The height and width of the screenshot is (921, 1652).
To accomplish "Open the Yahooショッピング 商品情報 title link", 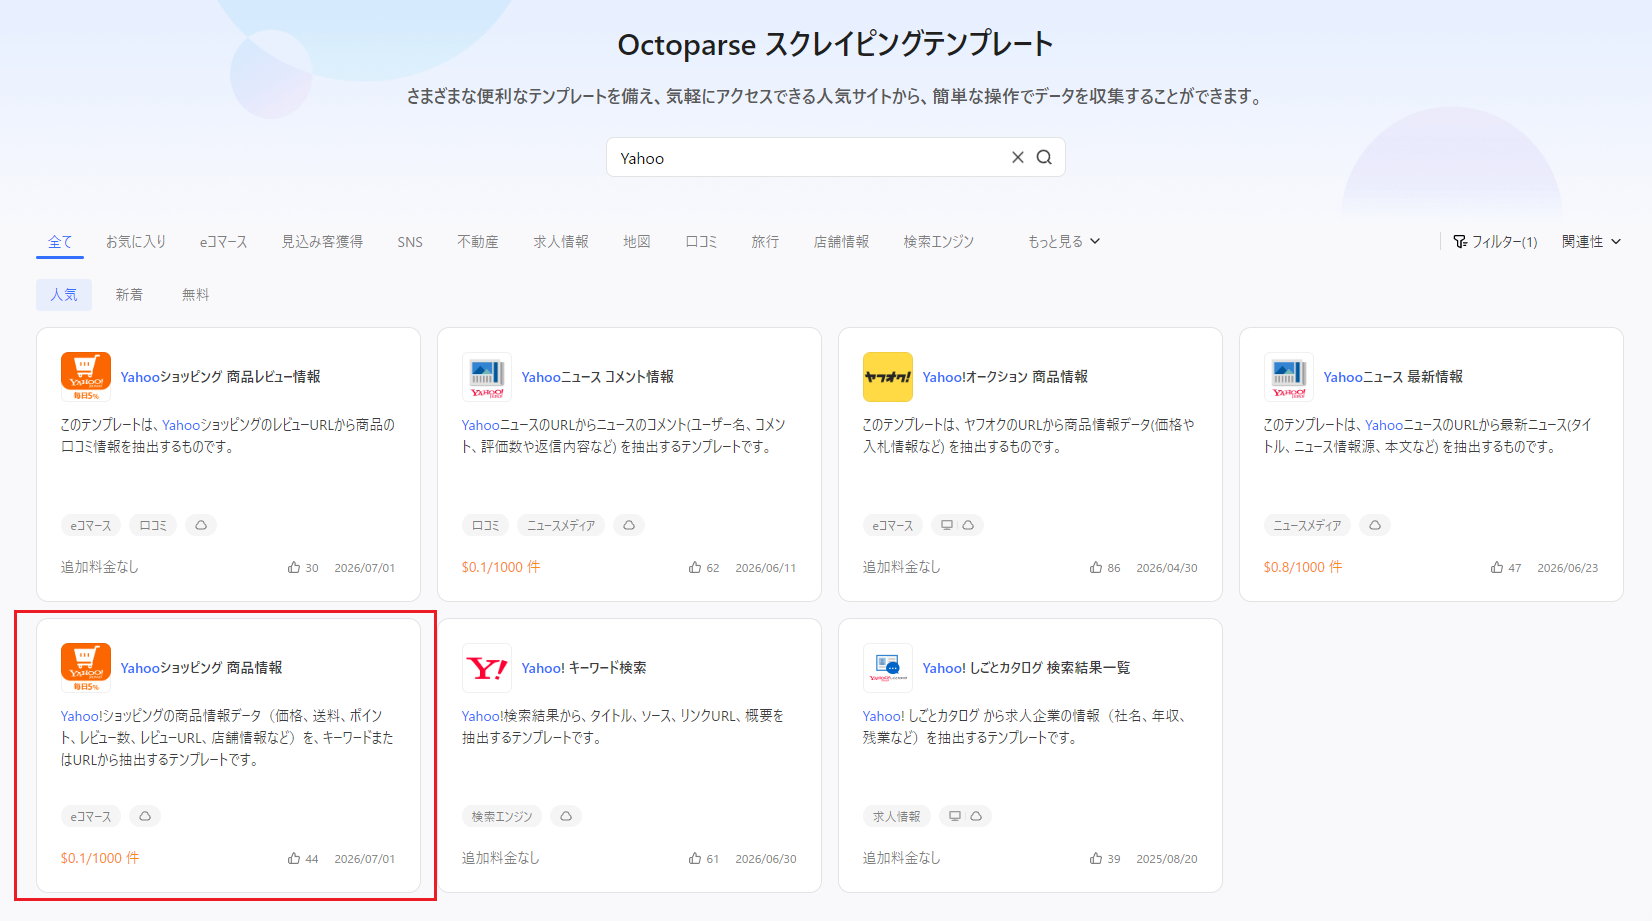I will 202,668.
